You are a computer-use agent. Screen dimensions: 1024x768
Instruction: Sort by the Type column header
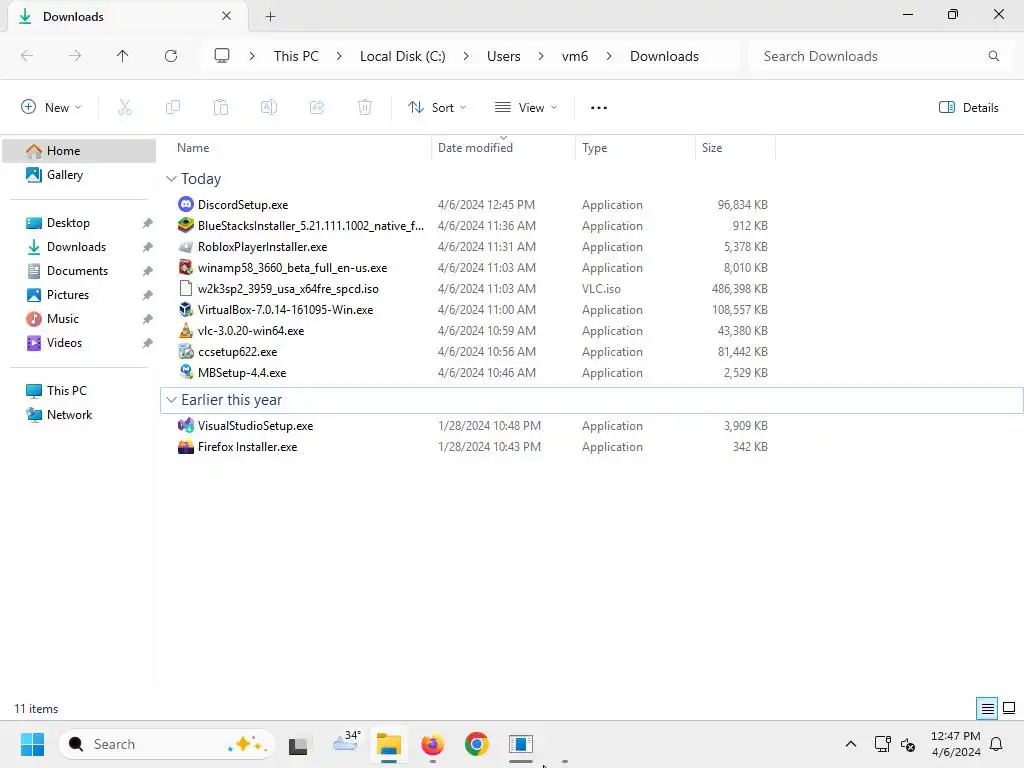click(x=595, y=148)
